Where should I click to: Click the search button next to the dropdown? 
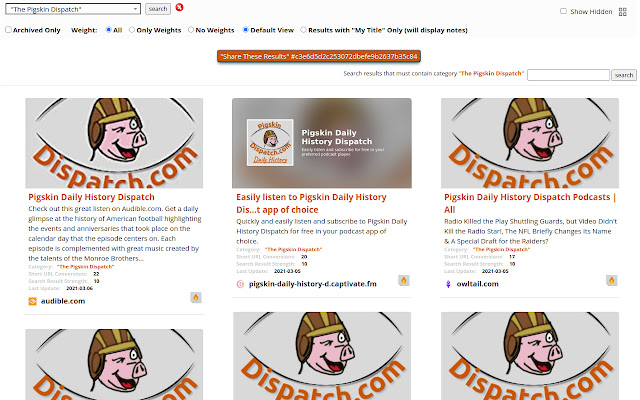pyautogui.click(x=158, y=8)
